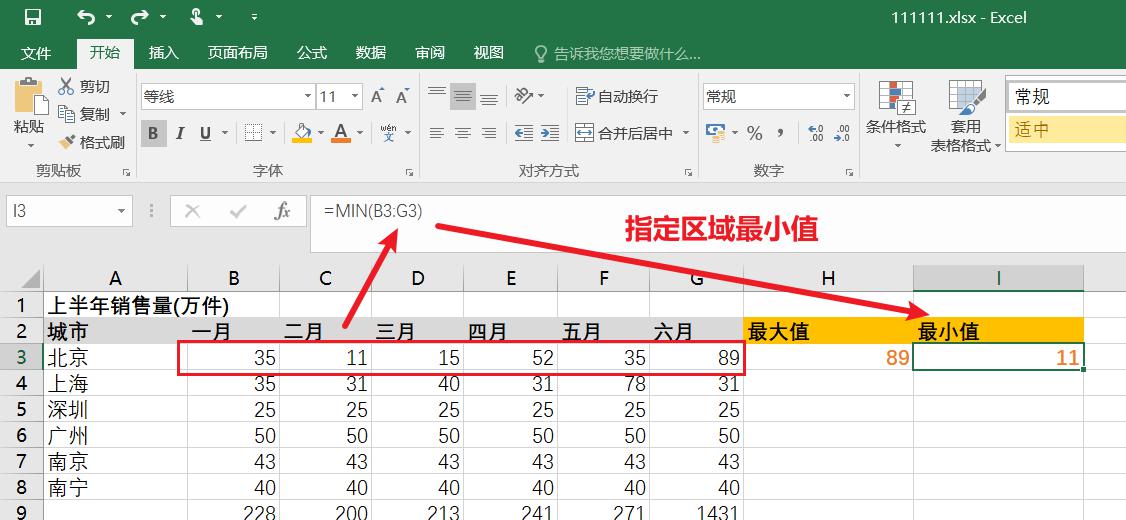The width and height of the screenshot is (1126, 520).
Task: Decrease indent of cell content
Action: click(x=524, y=133)
